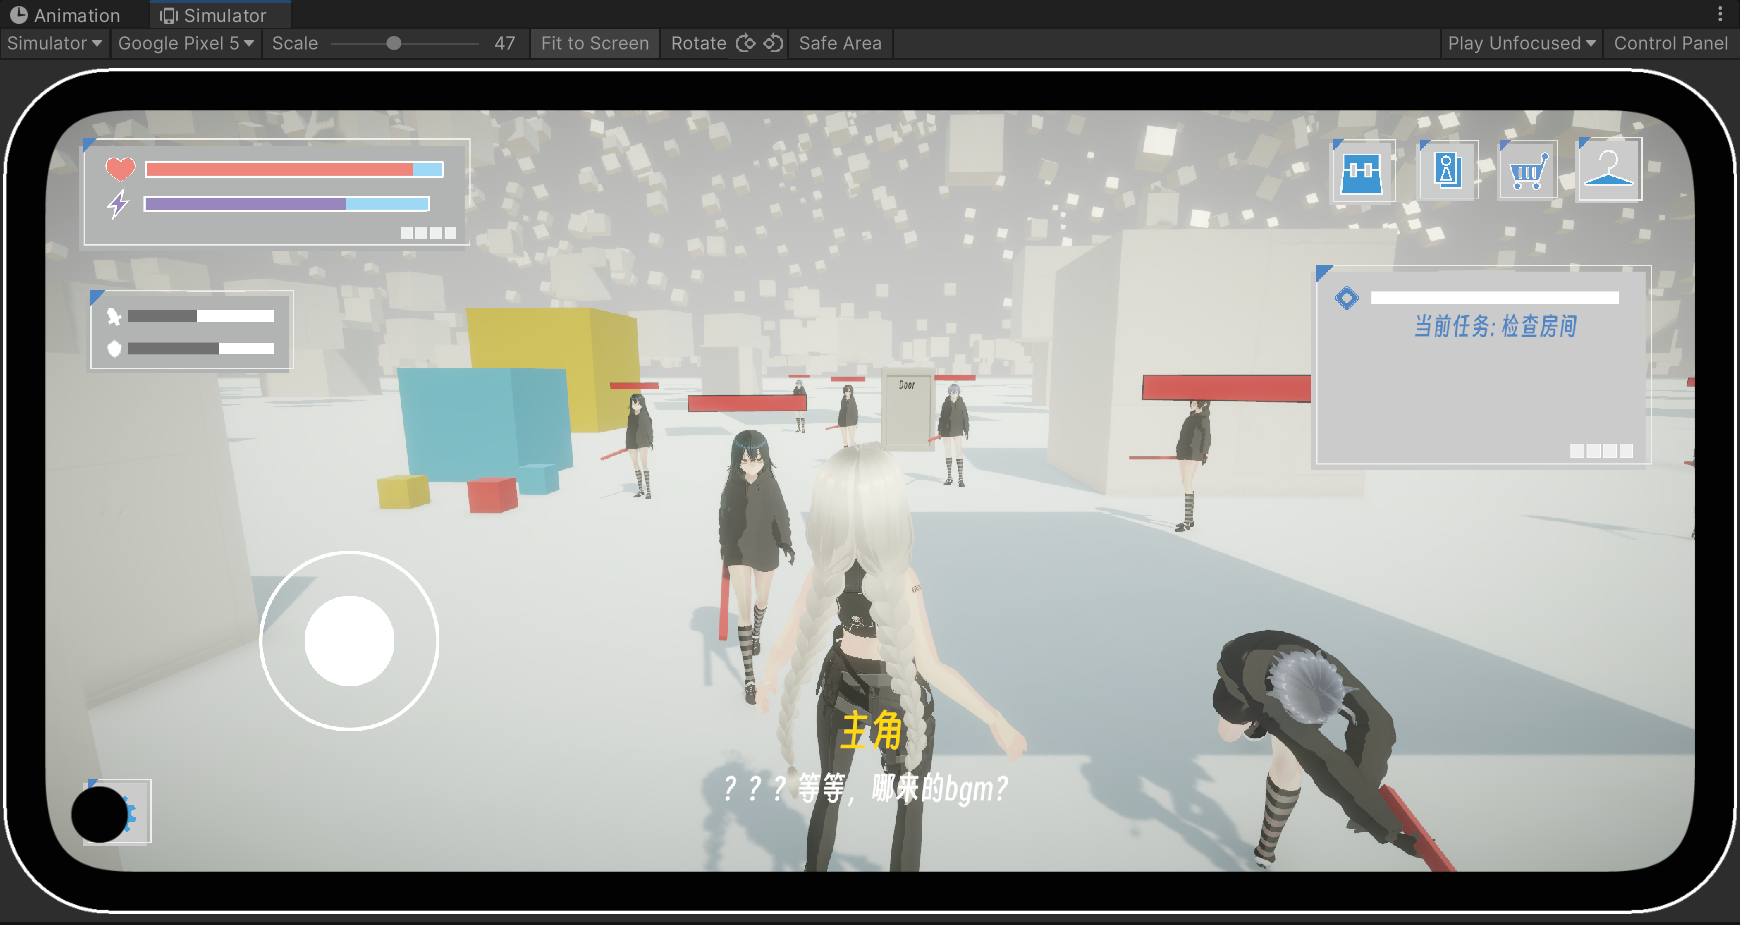Open the three-dot window options menu
Screen dimensions: 1740x925
(1720, 14)
